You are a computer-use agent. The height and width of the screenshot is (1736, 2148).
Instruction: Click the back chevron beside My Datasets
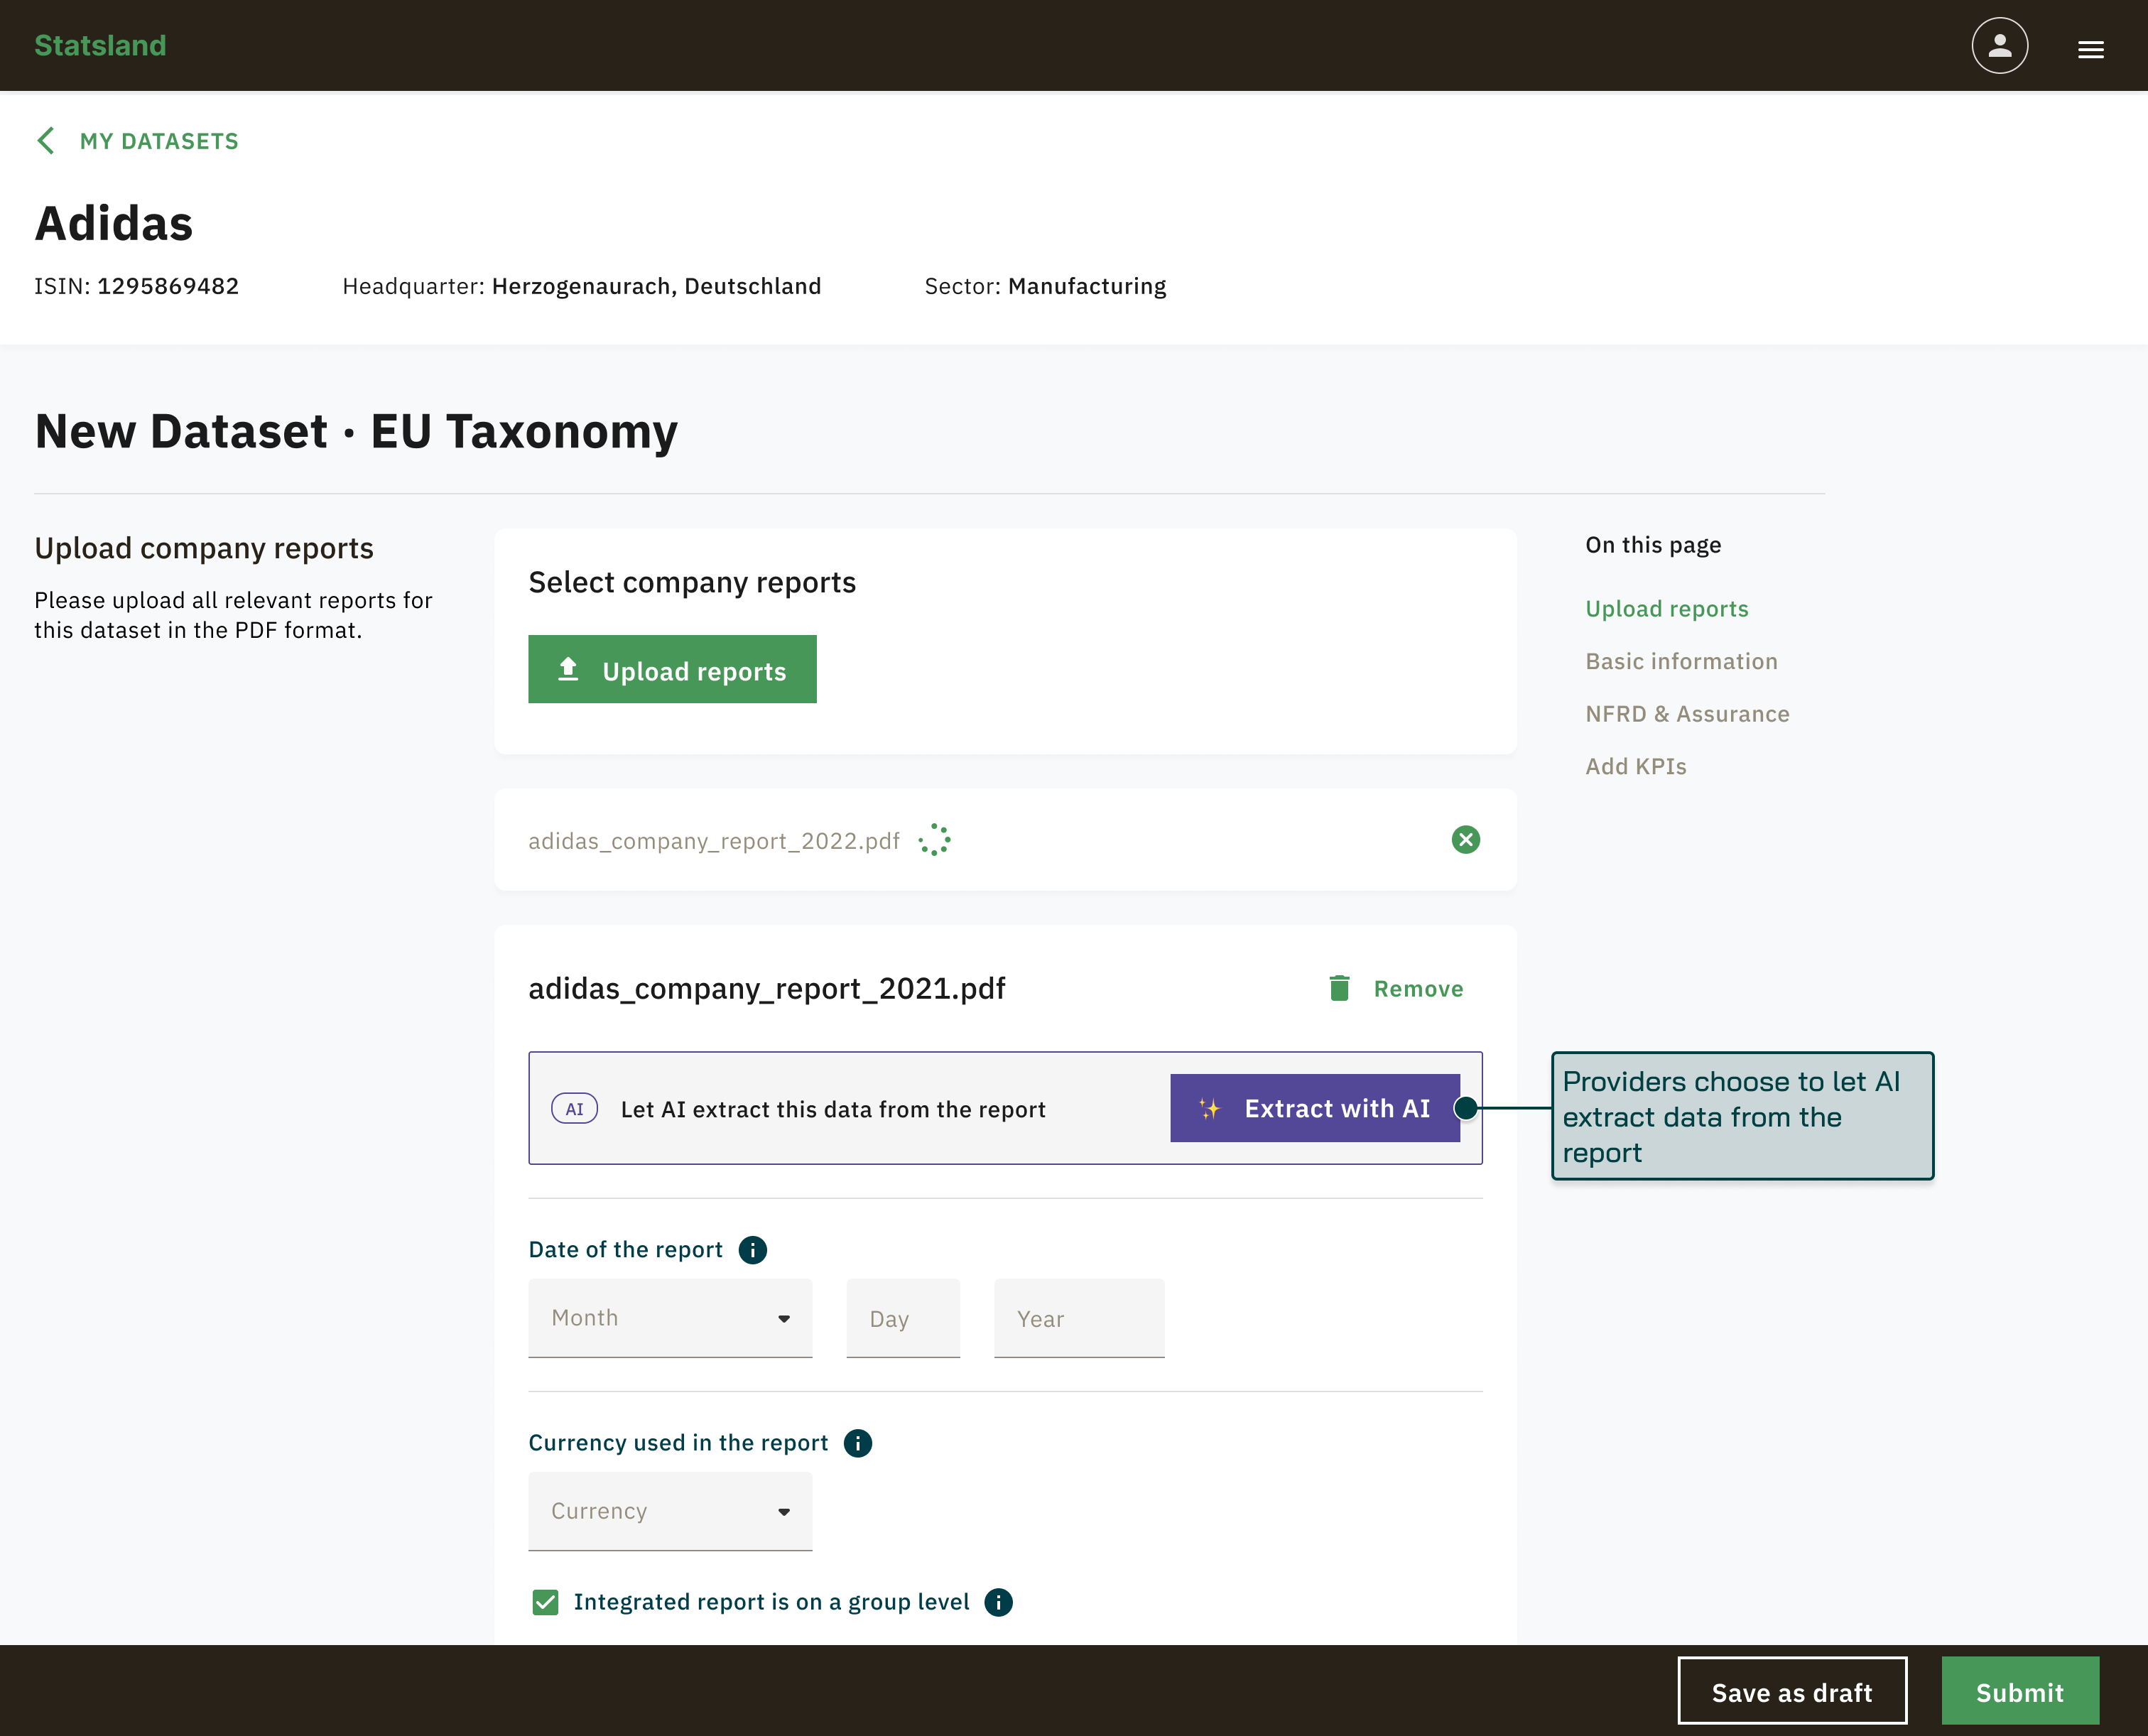[x=46, y=141]
